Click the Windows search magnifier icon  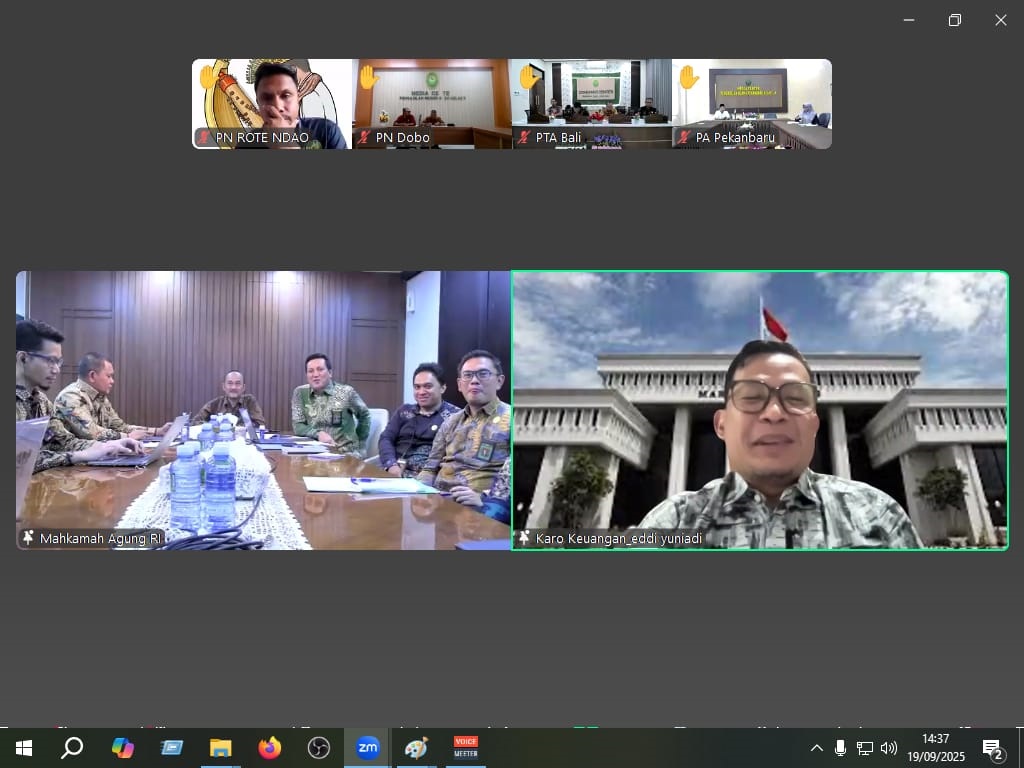point(72,748)
